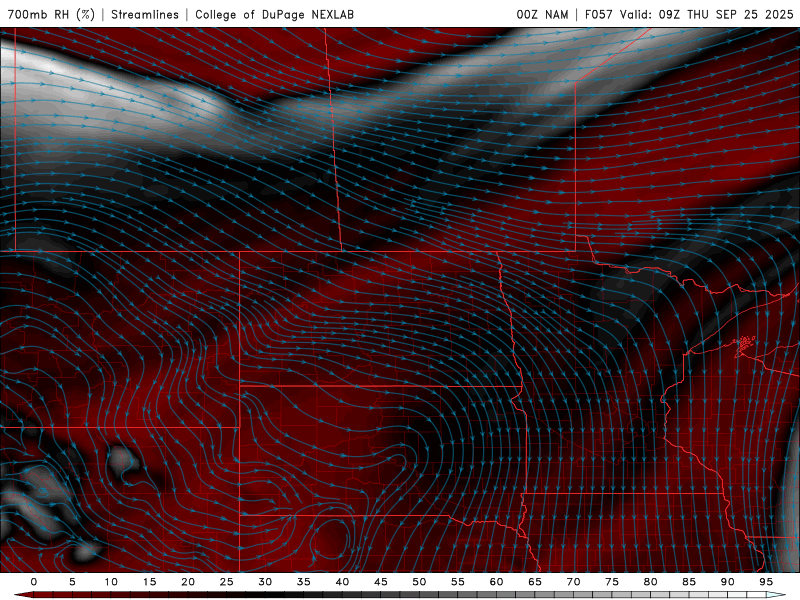Click the colorbar label '60'
Image resolution: width=800 pixels, height=600 pixels.
[496, 582]
